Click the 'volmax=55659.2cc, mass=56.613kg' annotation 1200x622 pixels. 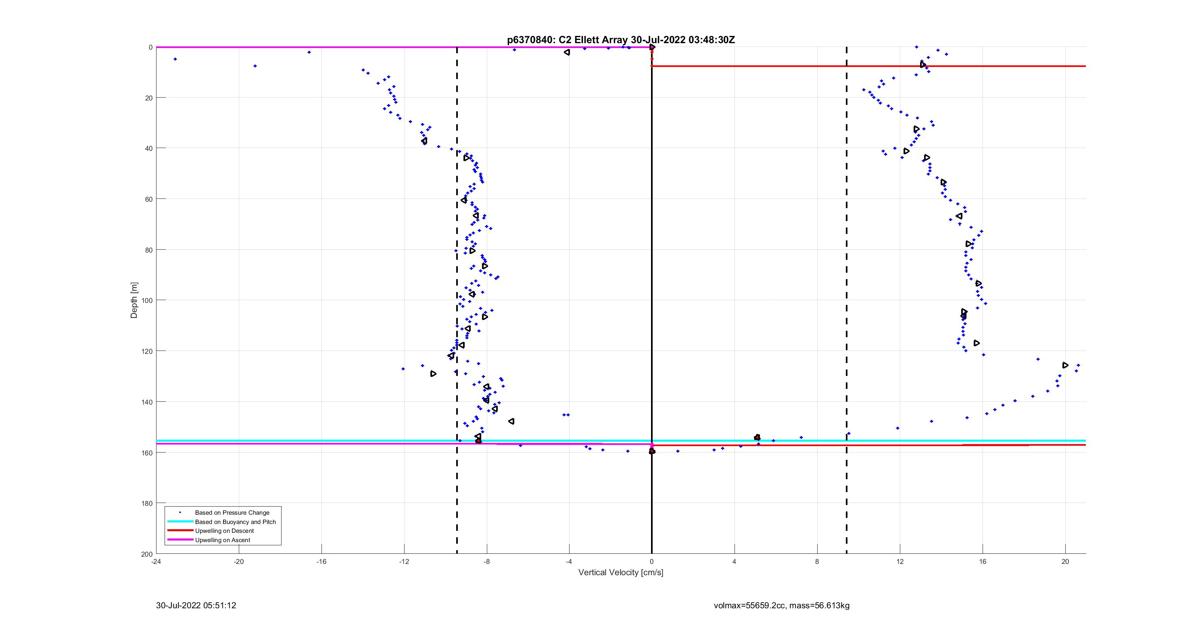pyautogui.click(x=782, y=605)
